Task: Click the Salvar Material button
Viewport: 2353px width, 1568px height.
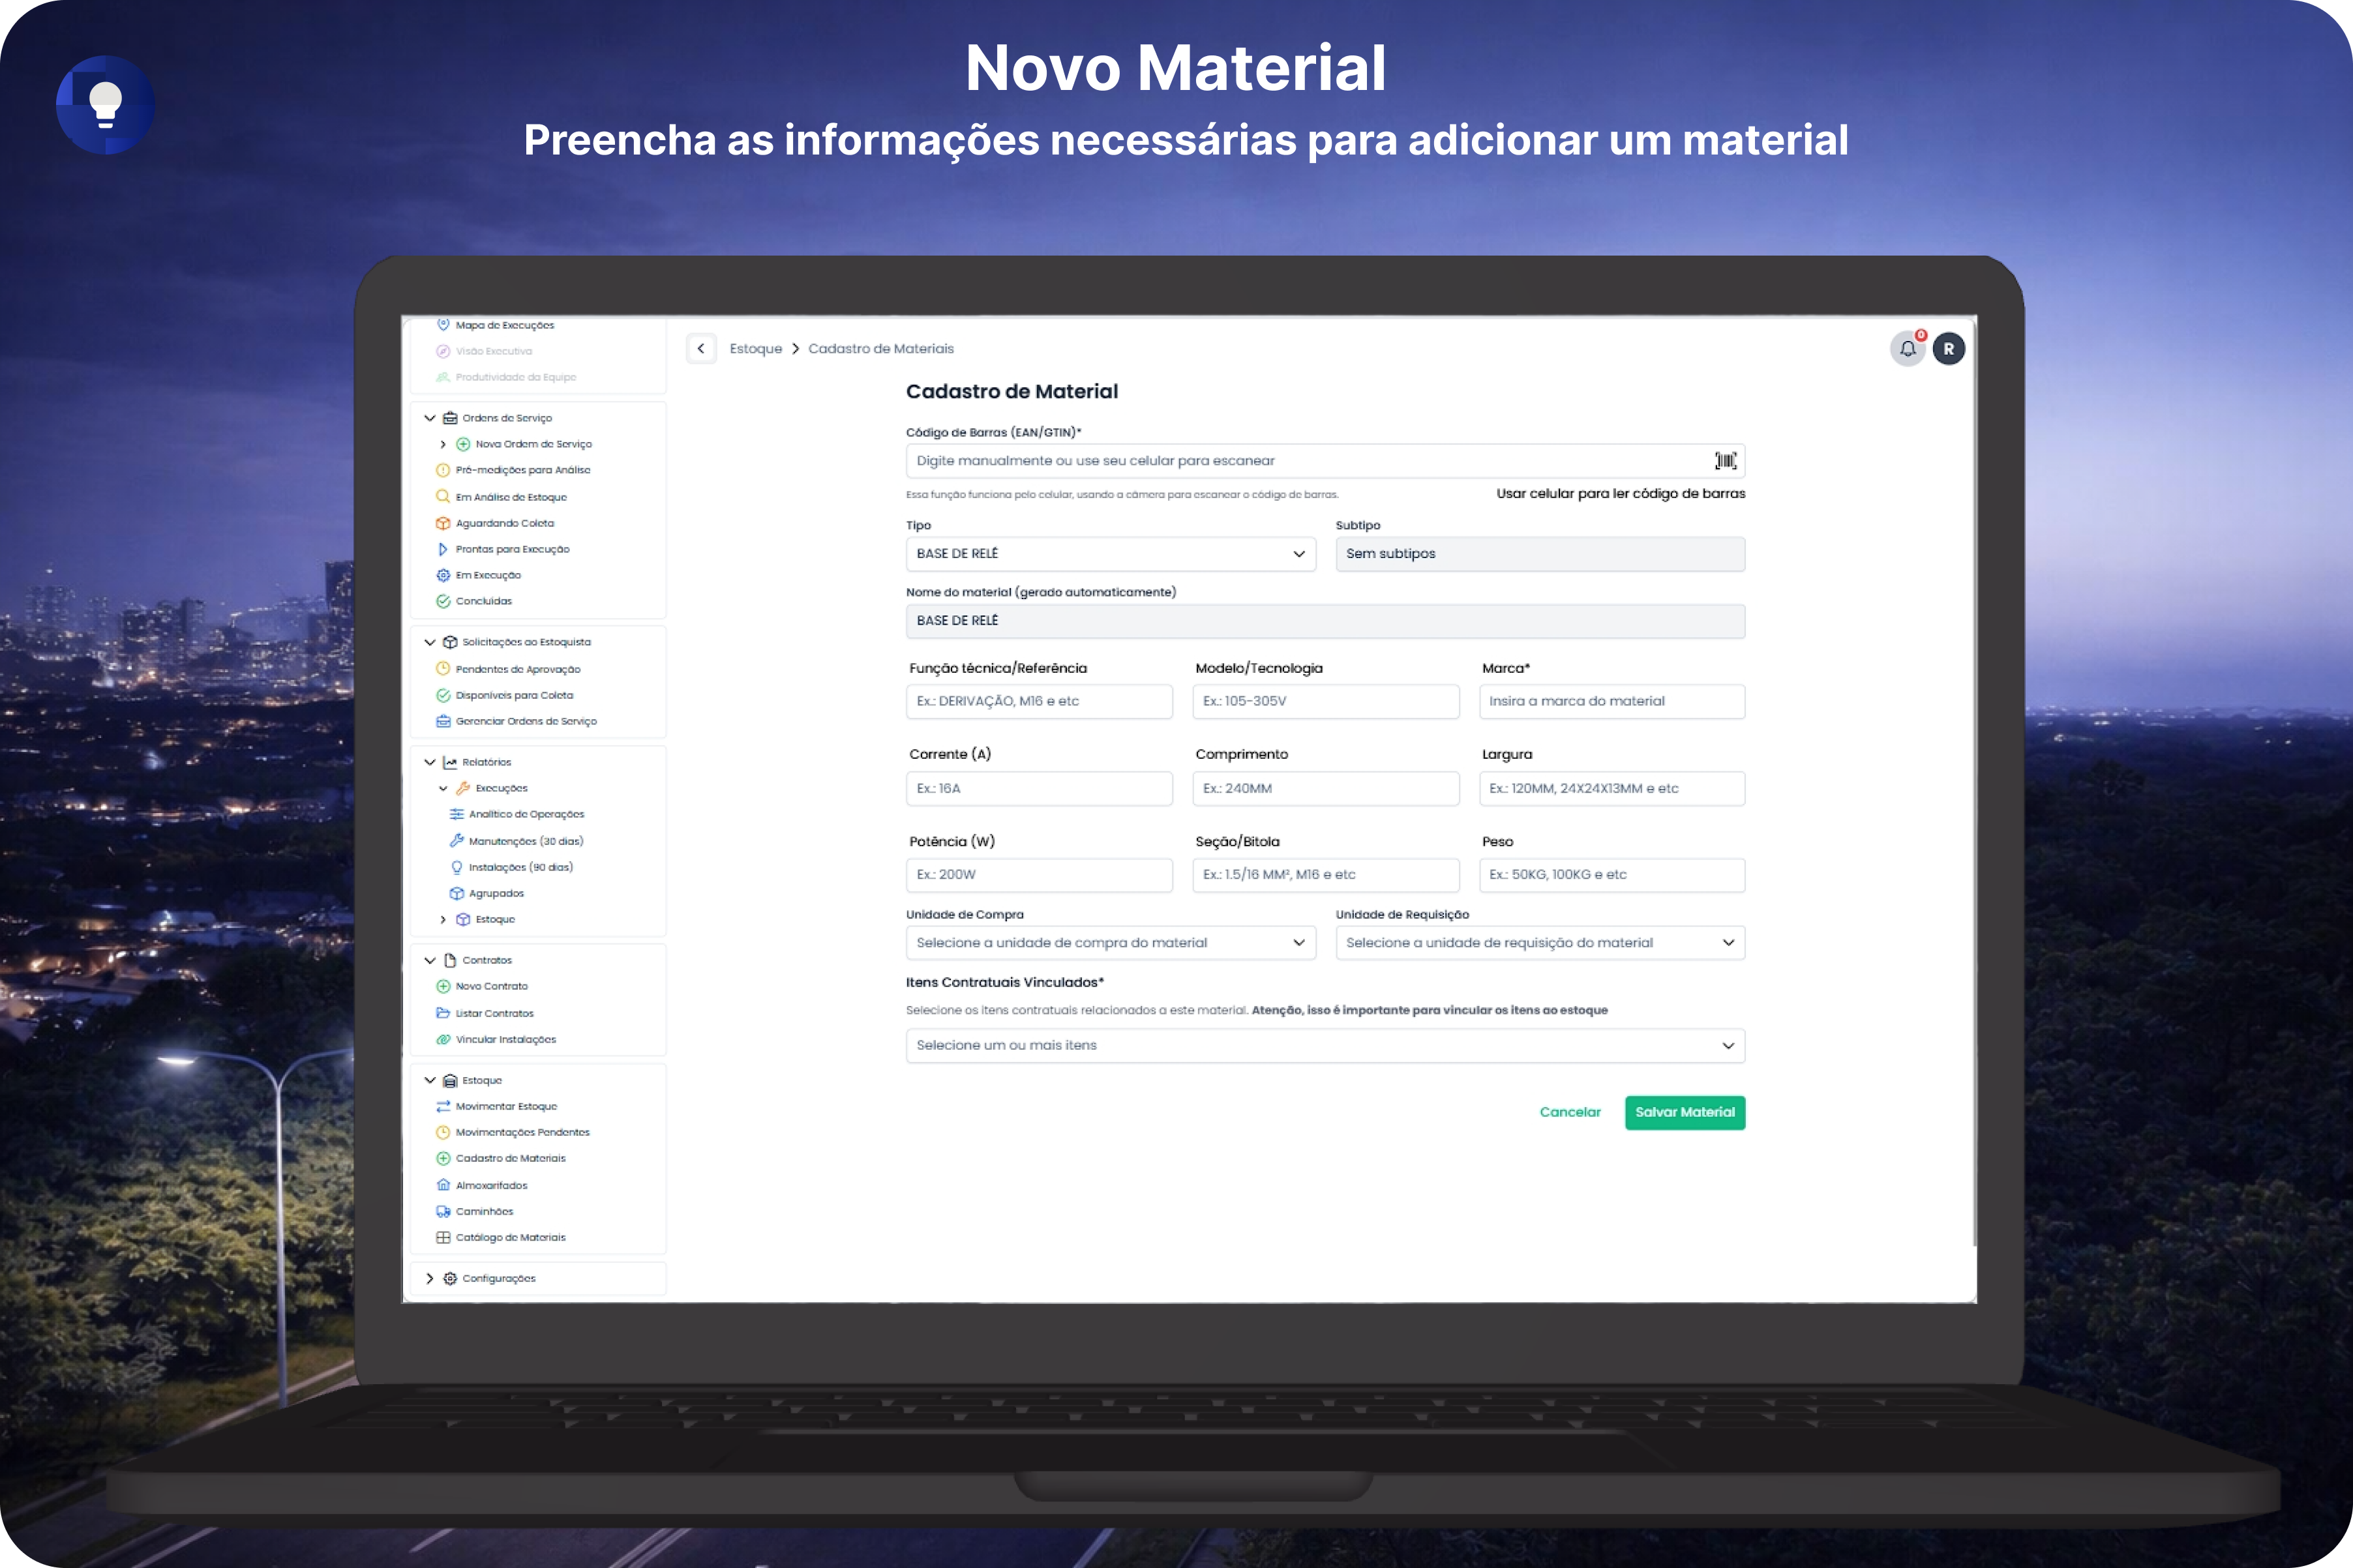Action: (x=1685, y=1113)
